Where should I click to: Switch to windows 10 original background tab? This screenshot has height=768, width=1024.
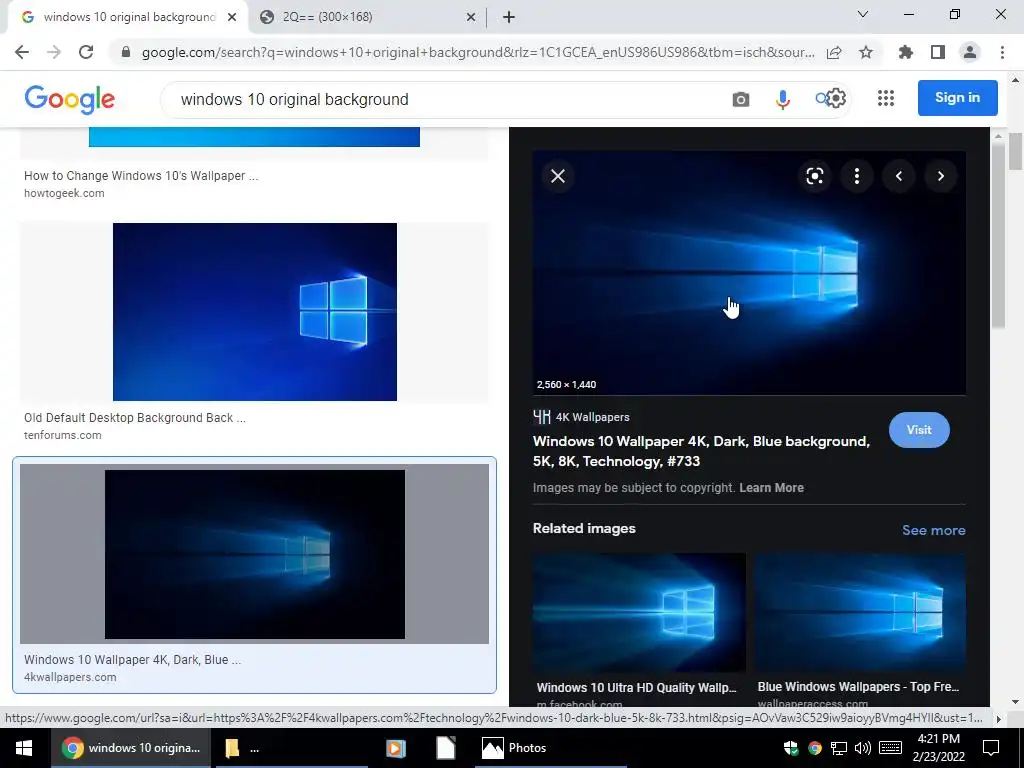(127, 17)
